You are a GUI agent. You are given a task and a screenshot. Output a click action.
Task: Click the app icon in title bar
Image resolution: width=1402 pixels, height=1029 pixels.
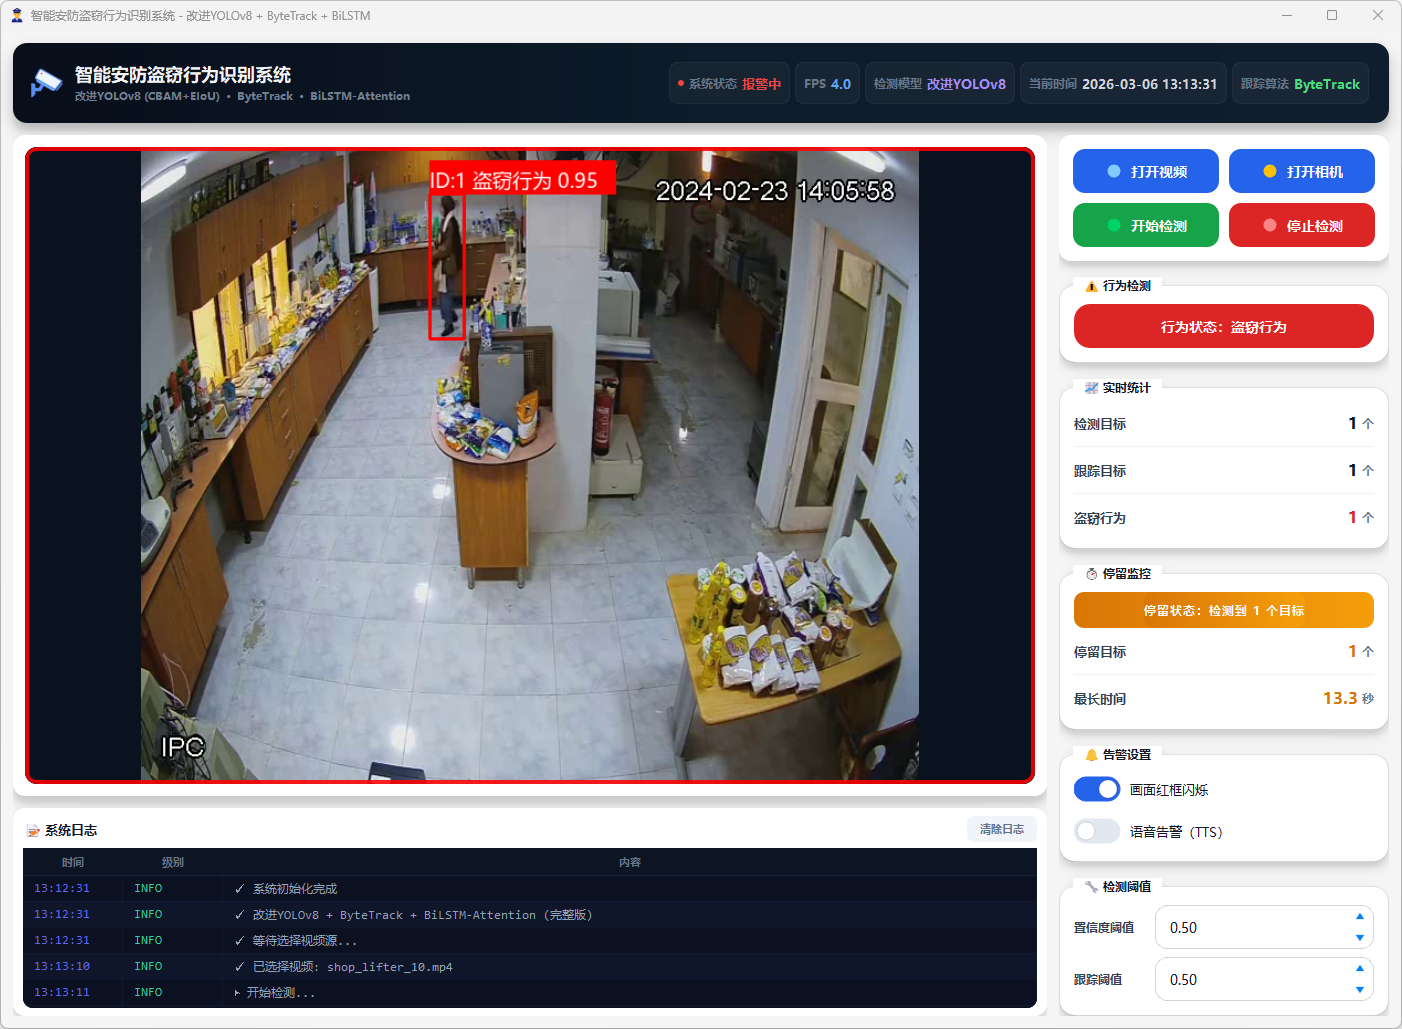click(x=16, y=15)
